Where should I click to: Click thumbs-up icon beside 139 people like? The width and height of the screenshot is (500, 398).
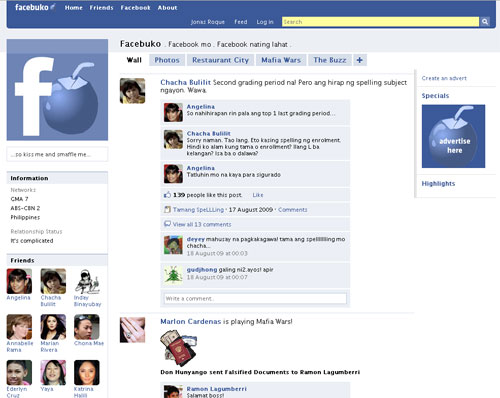click(x=167, y=195)
